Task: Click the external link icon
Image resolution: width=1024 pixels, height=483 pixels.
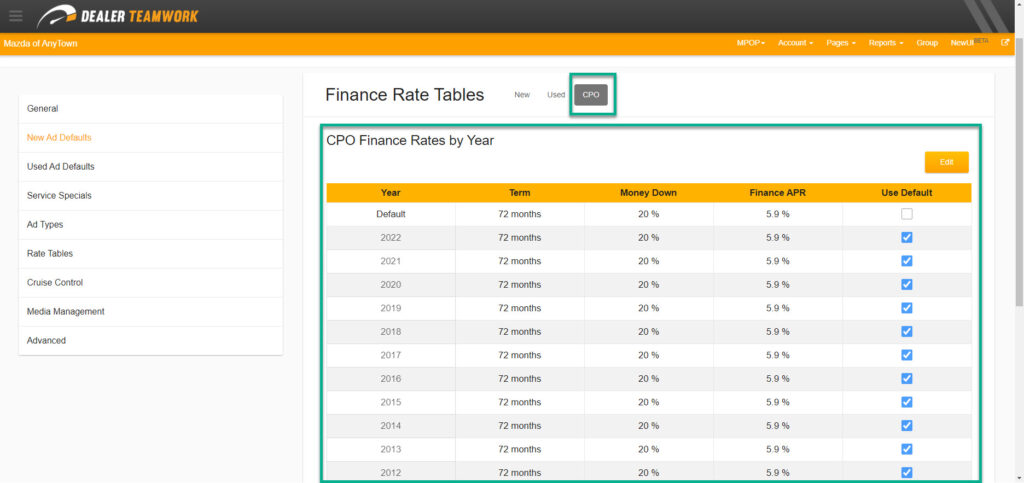Action: tap(1005, 43)
